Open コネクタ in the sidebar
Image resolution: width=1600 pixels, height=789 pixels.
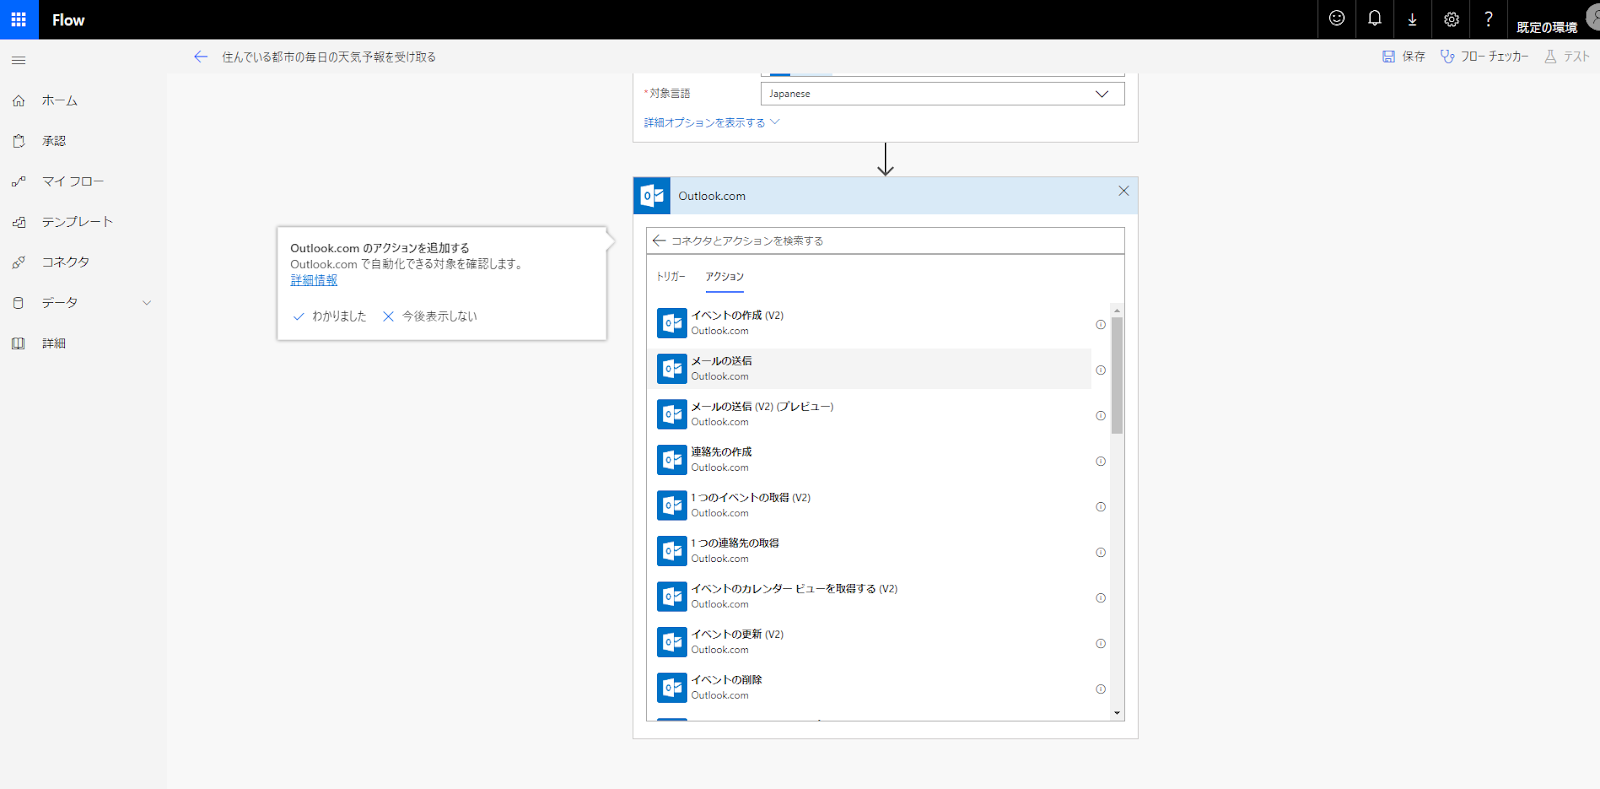[x=66, y=262]
